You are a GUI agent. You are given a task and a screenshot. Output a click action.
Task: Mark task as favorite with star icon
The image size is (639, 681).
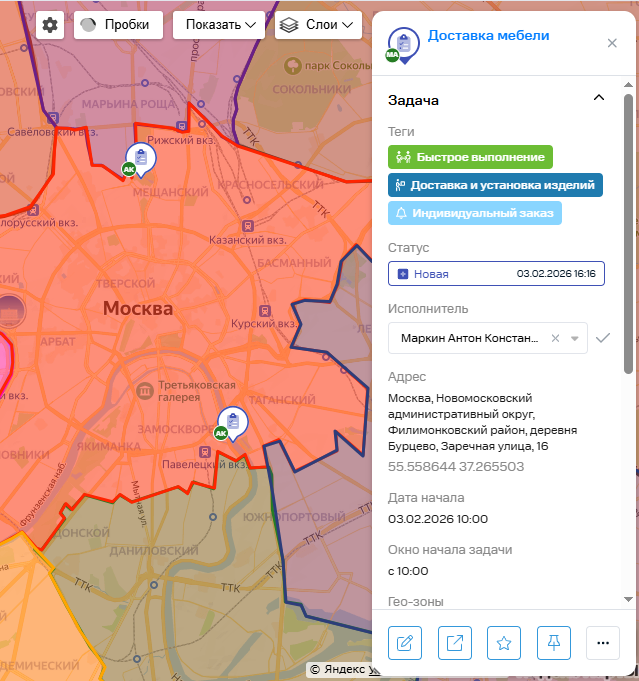[x=504, y=643]
